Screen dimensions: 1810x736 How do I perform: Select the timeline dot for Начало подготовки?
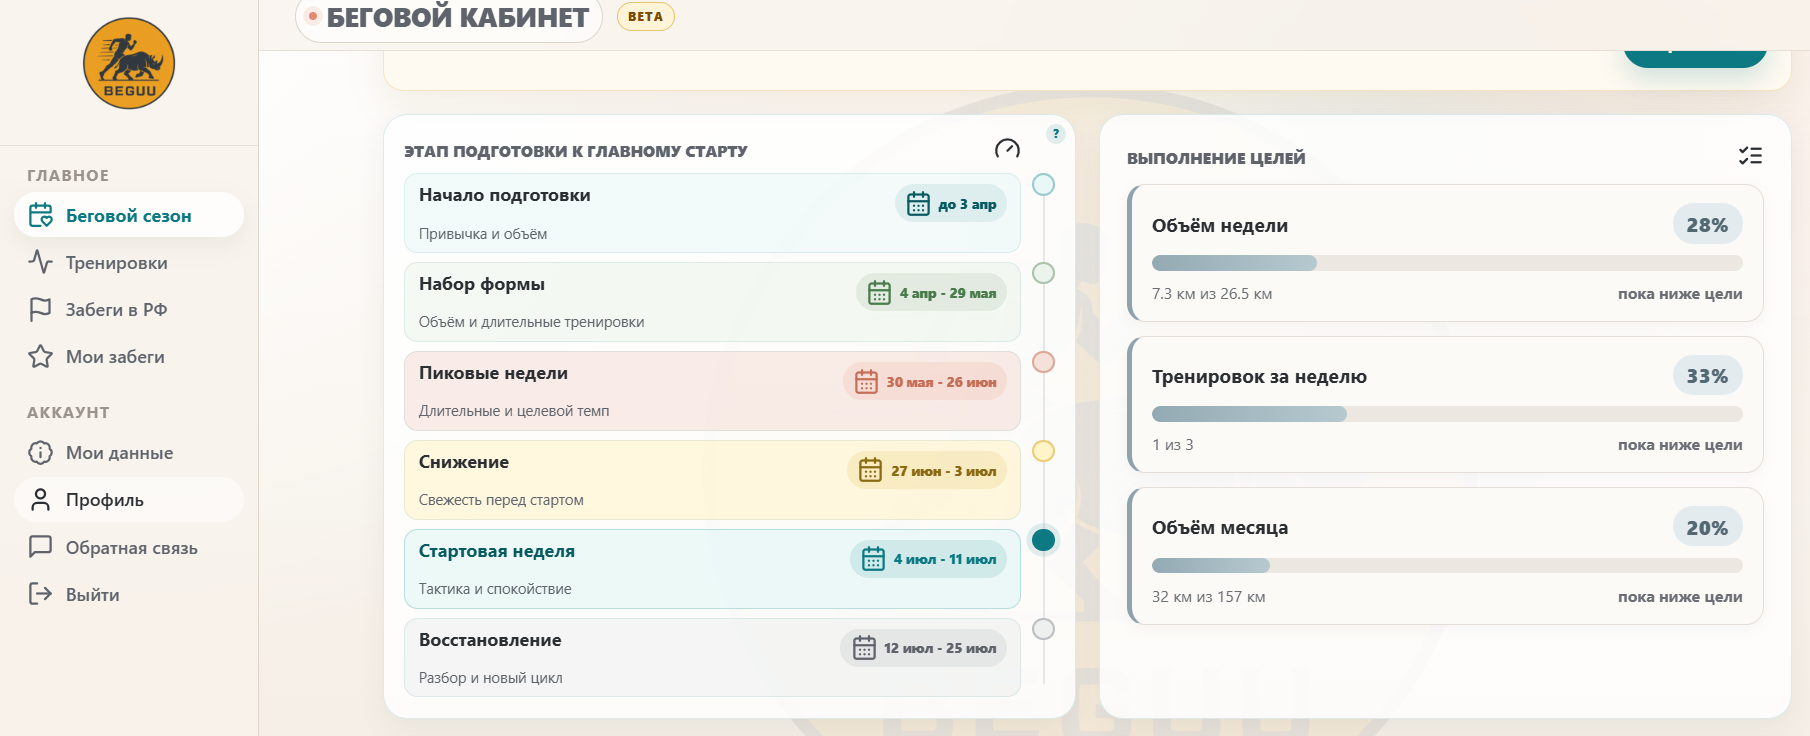click(1043, 184)
